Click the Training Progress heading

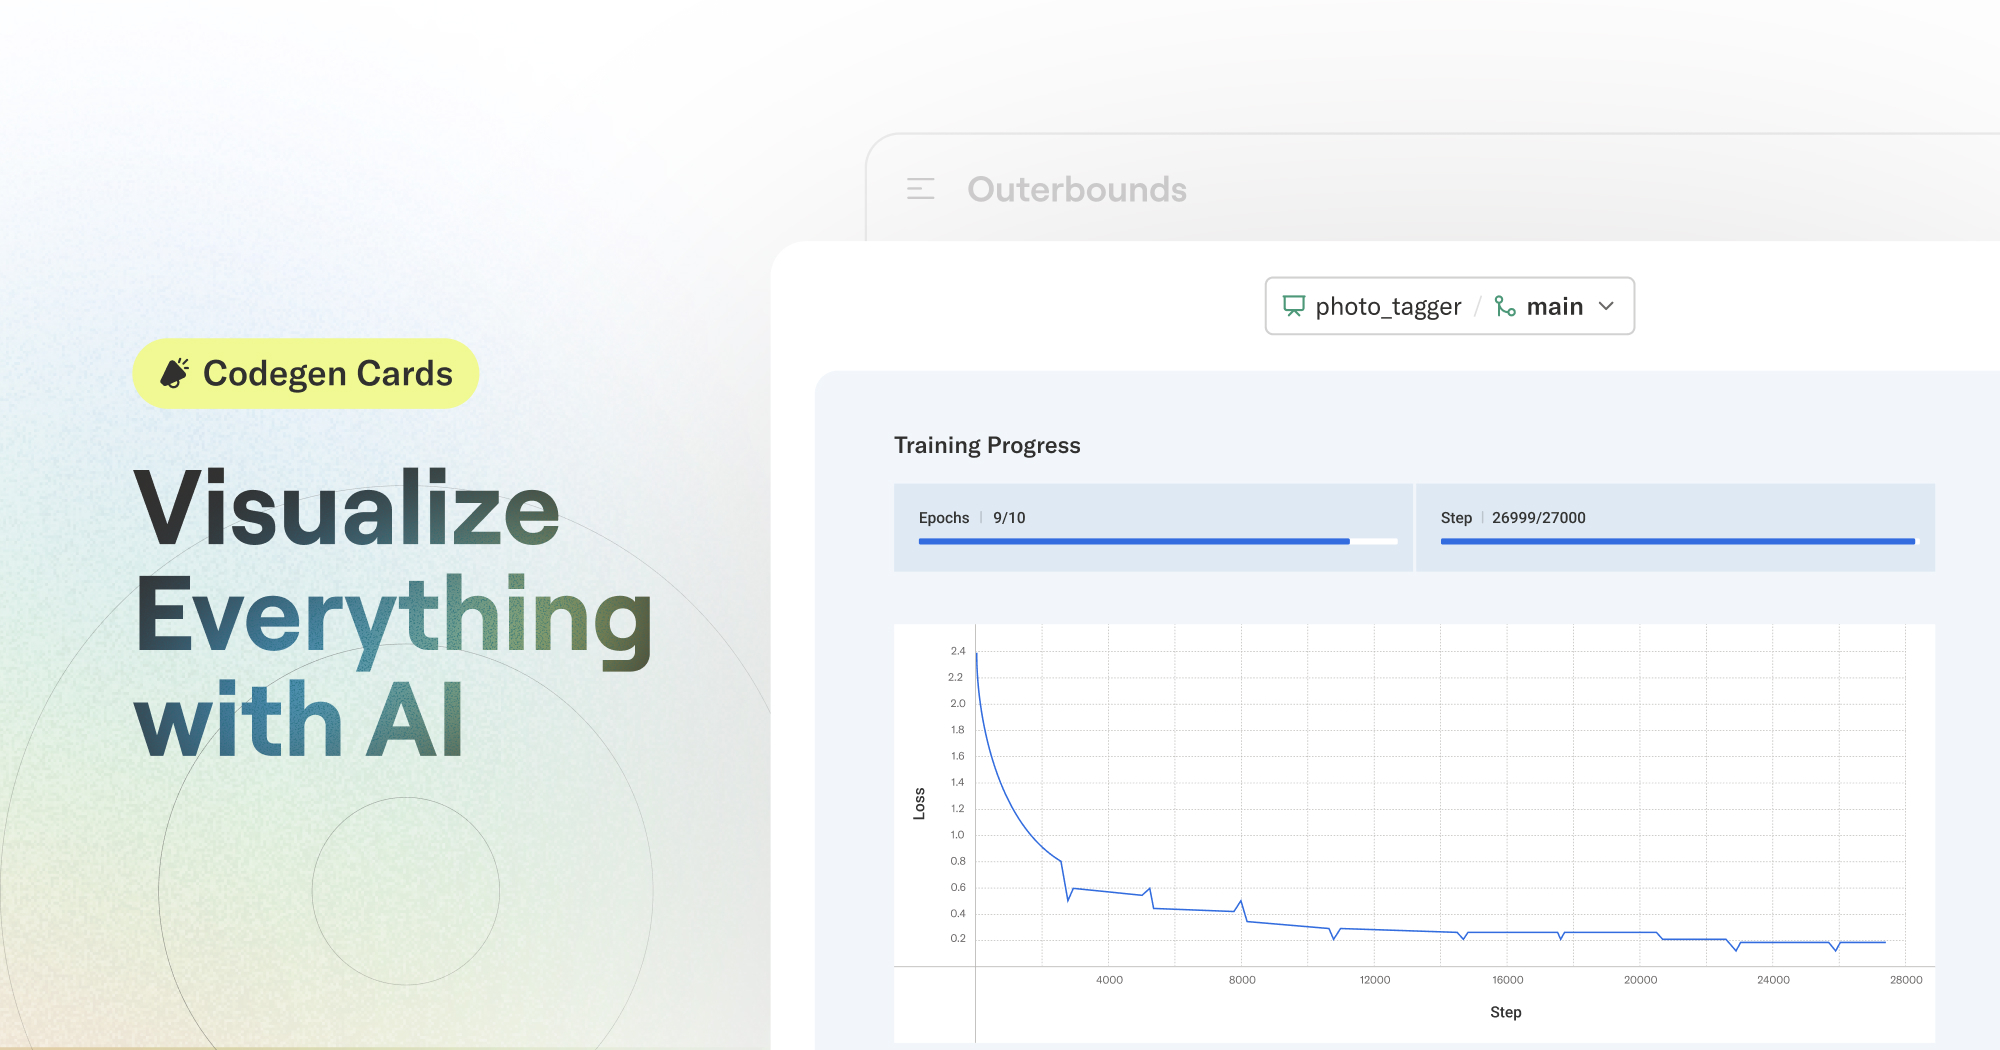[x=987, y=445]
